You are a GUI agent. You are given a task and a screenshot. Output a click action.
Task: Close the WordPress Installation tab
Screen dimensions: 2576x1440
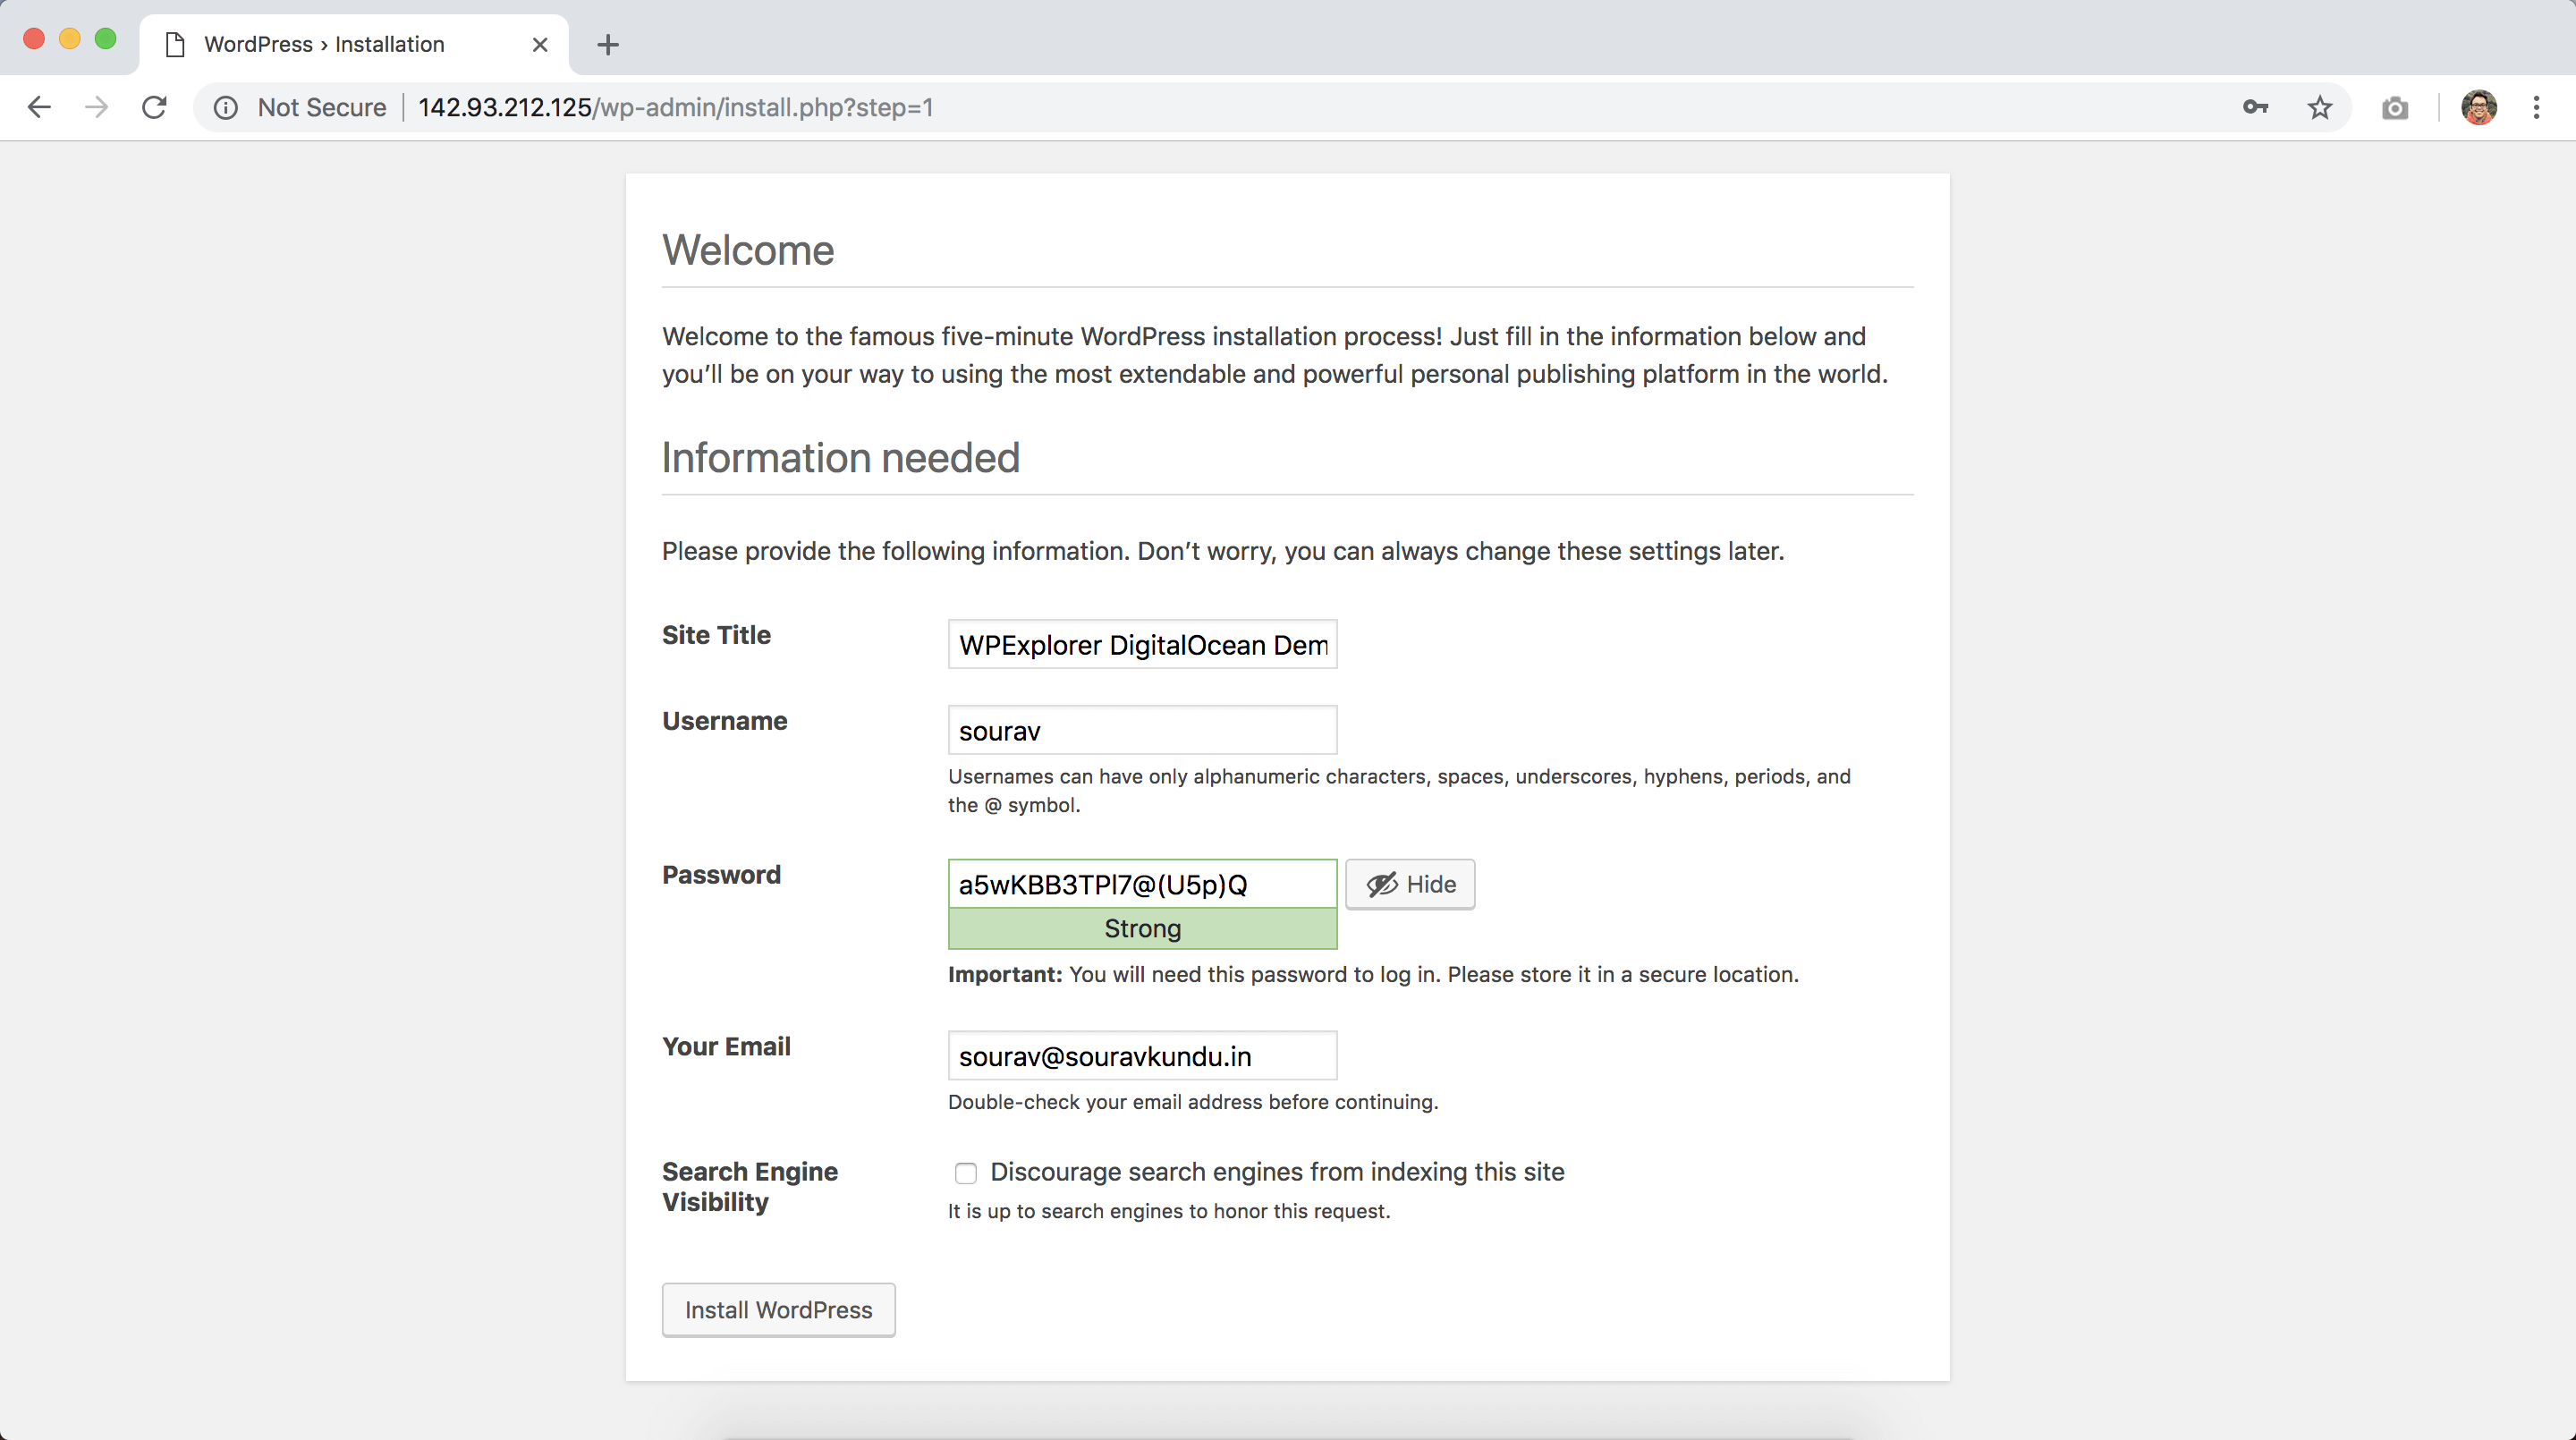point(540,44)
